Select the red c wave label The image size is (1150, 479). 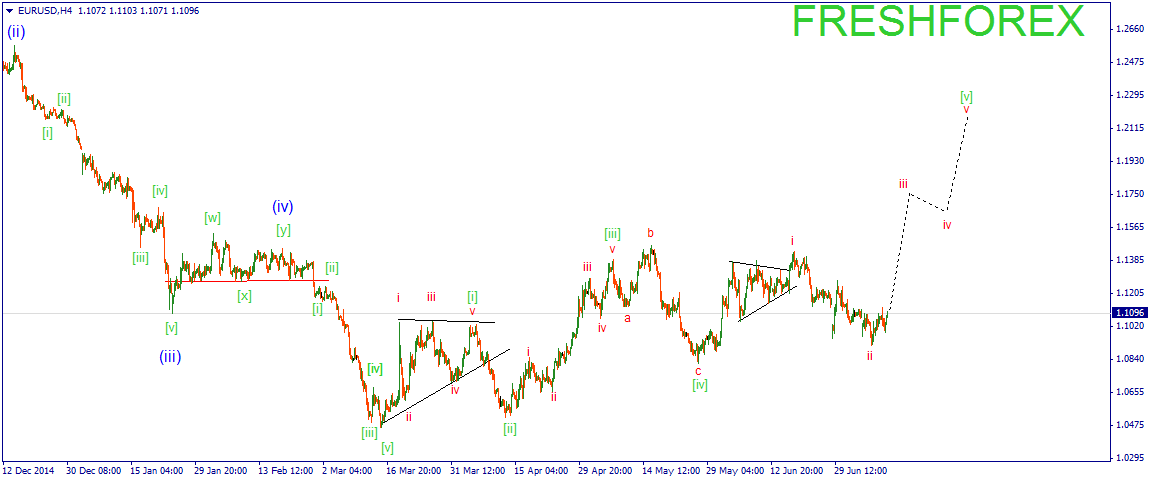698,371
